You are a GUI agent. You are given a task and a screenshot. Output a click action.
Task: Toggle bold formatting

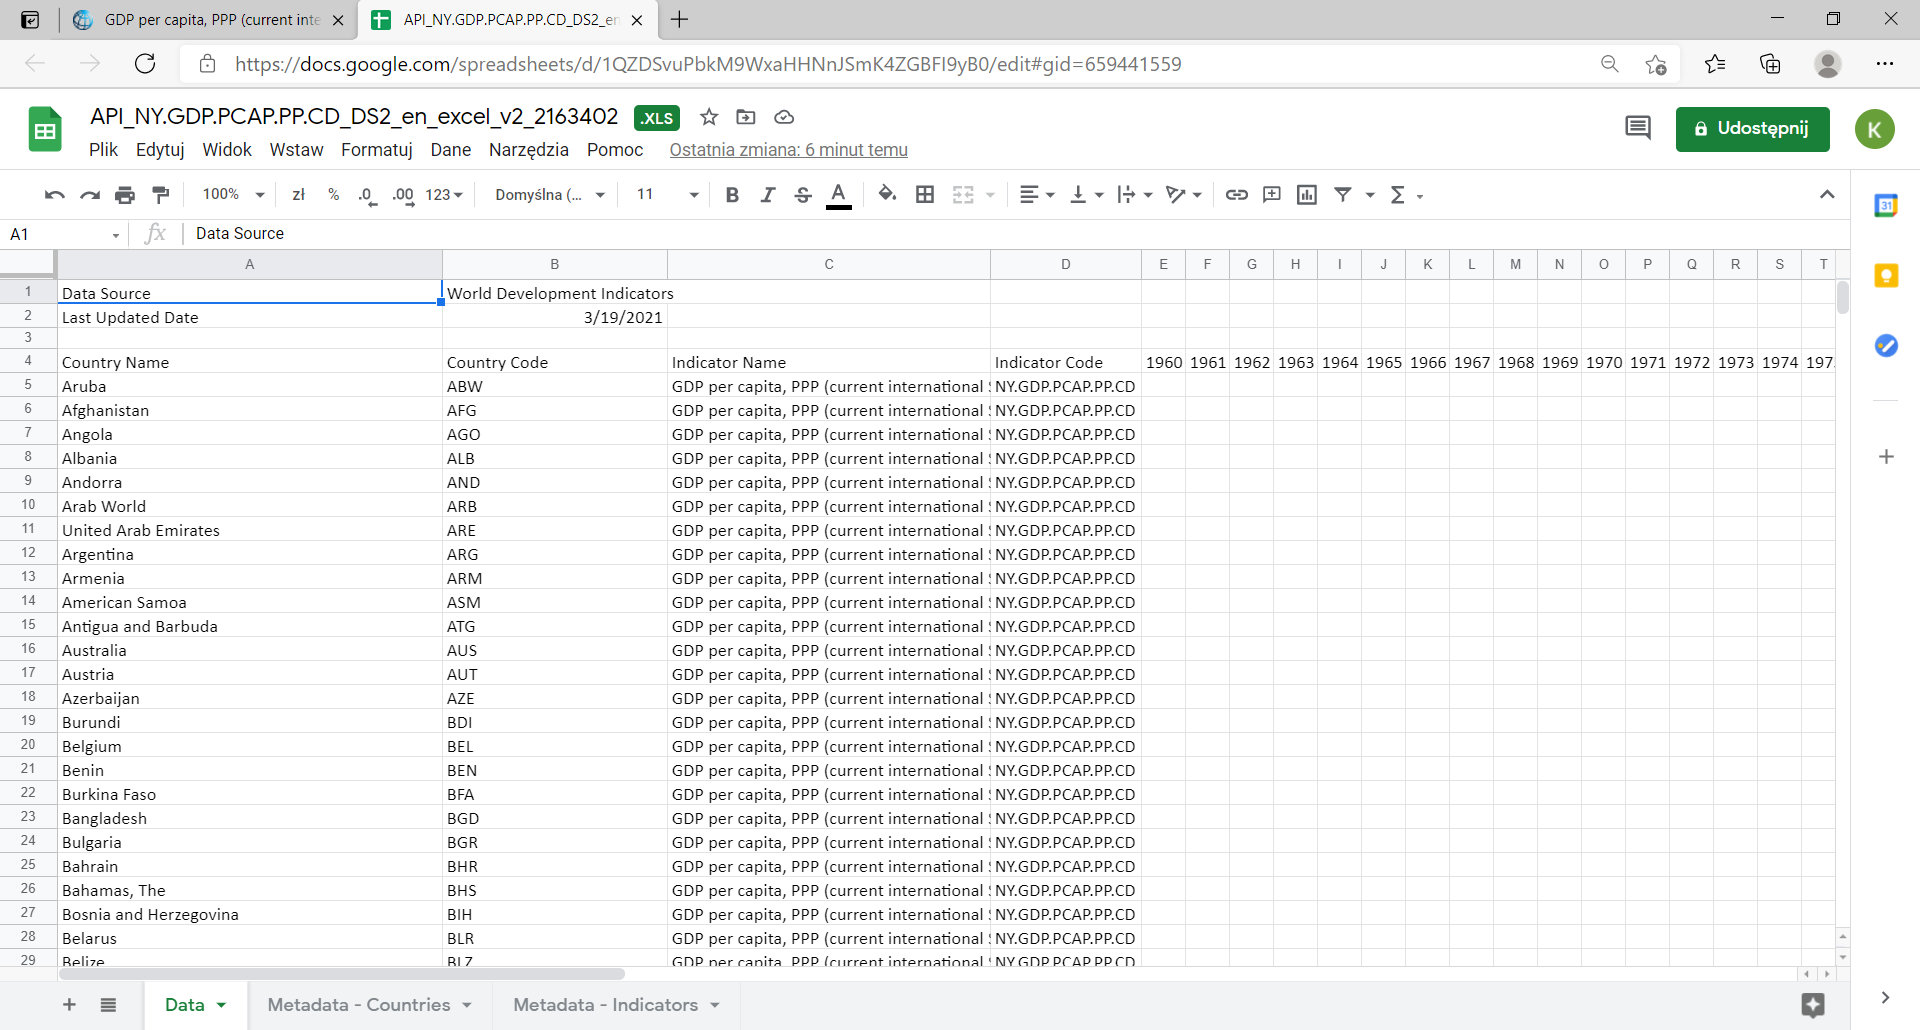(732, 195)
